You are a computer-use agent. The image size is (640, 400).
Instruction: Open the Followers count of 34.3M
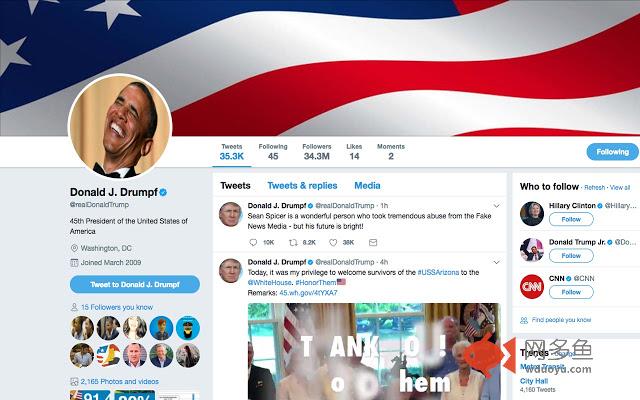[317, 151]
